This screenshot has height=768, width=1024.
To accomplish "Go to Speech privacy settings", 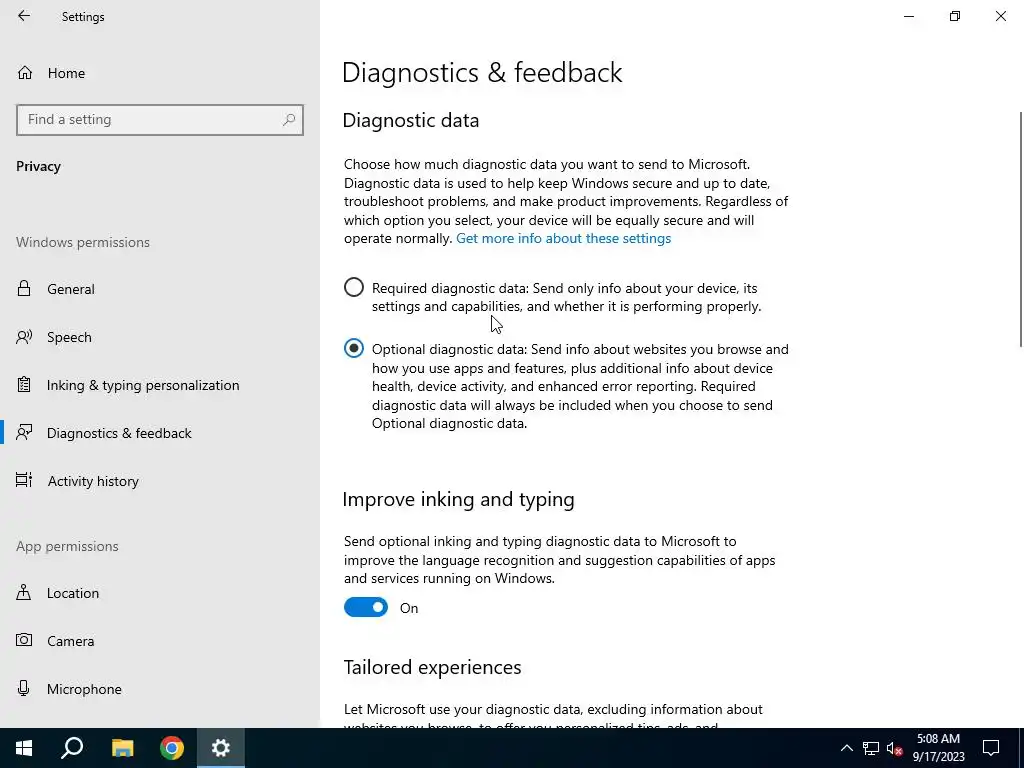I will pos(69,337).
